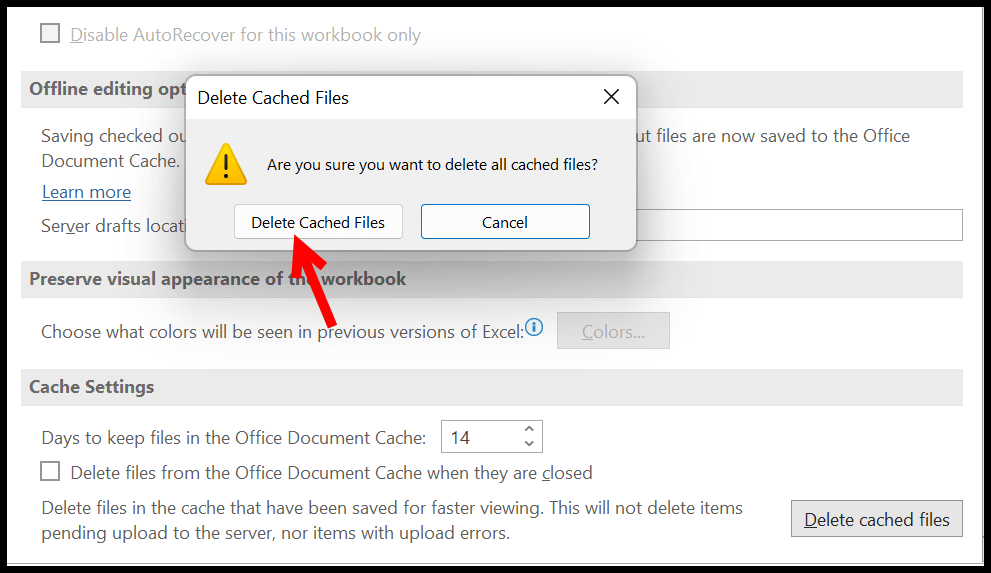This screenshot has height=573, width=991.
Task: Increase days value with the up arrow
Action: tap(529, 429)
